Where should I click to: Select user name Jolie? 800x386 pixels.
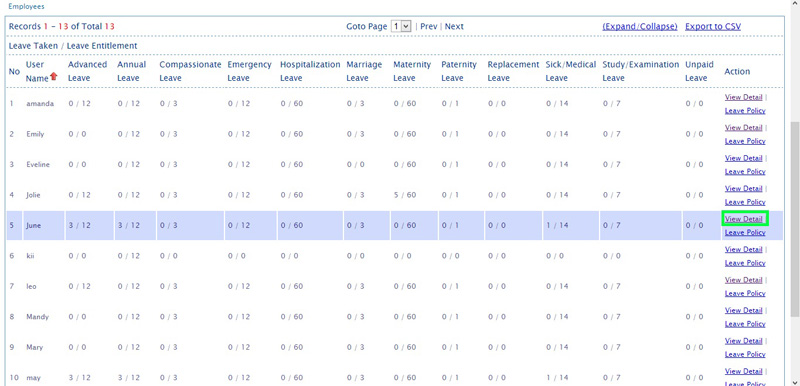pos(33,195)
